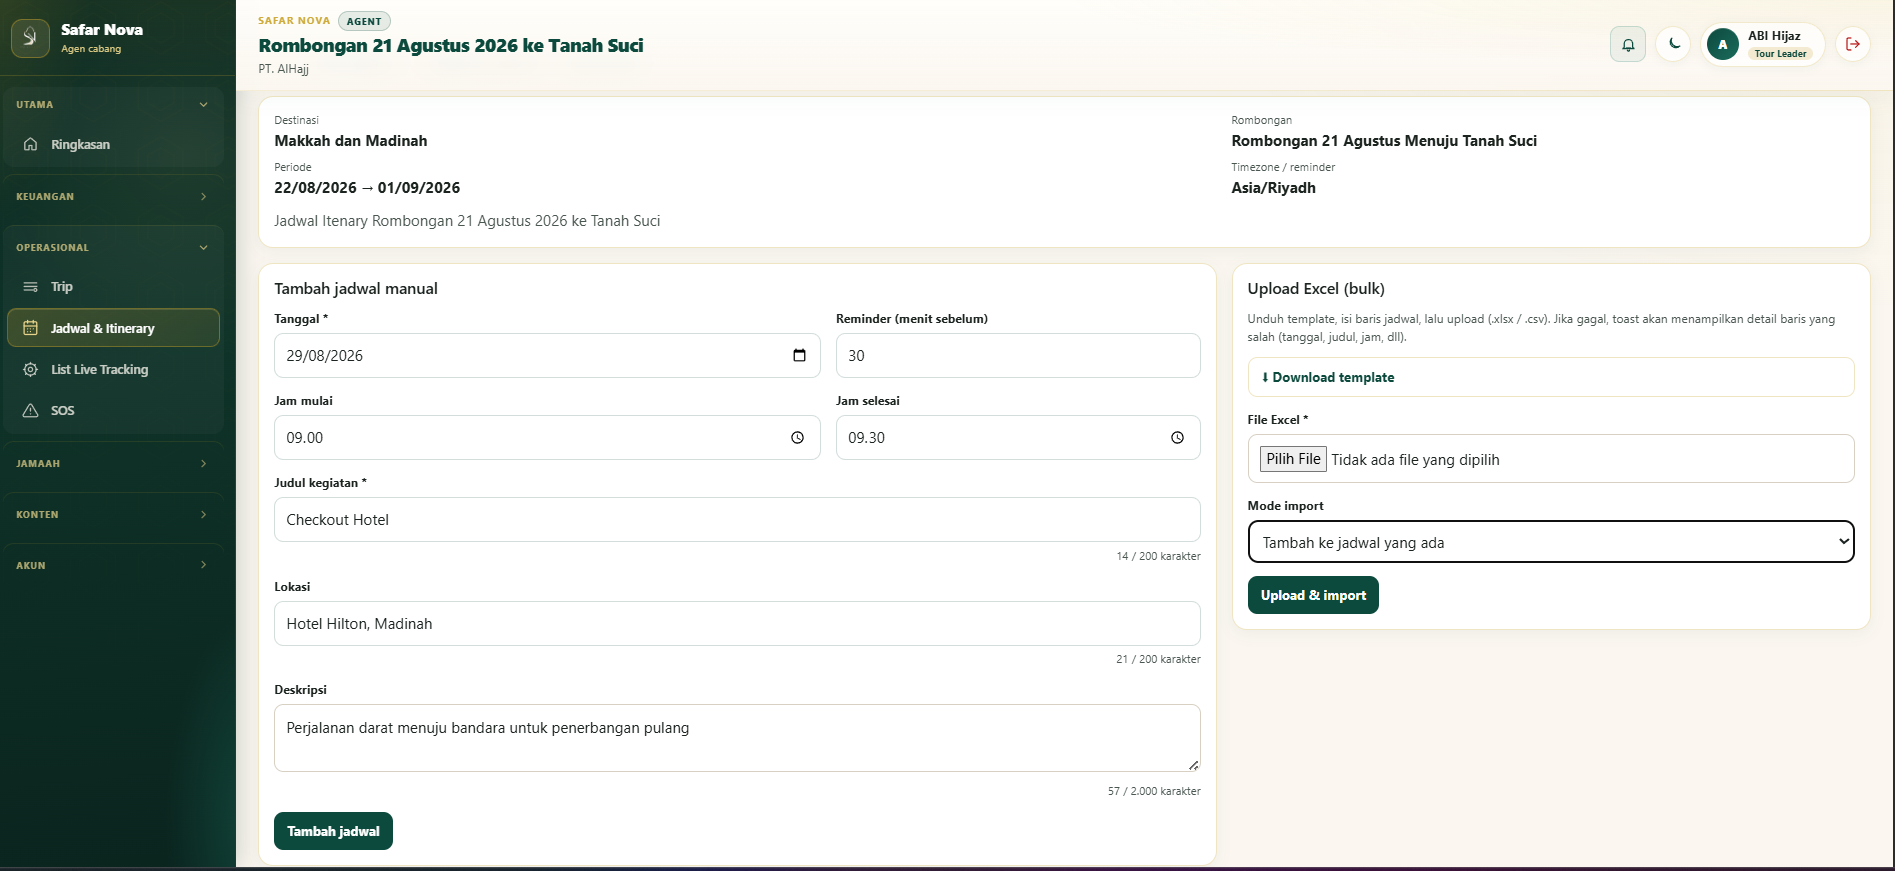Expand the AKUN sidebar section

(x=113, y=566)
